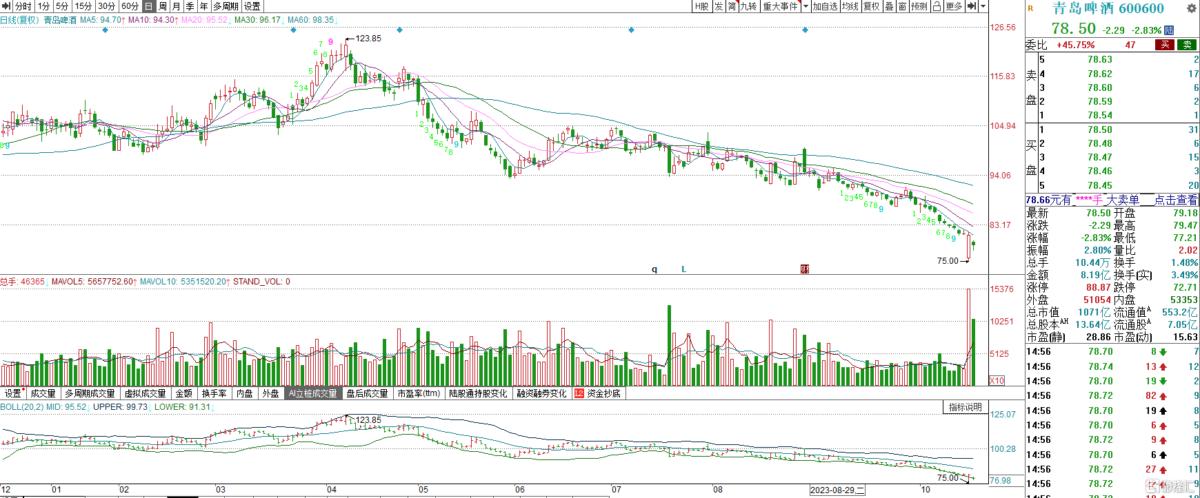Image resolution: width=1200 pixels, height=498 pixels.
Task: Expand dropdown arrow at toolbar end
Action: (x=983, y=6)
